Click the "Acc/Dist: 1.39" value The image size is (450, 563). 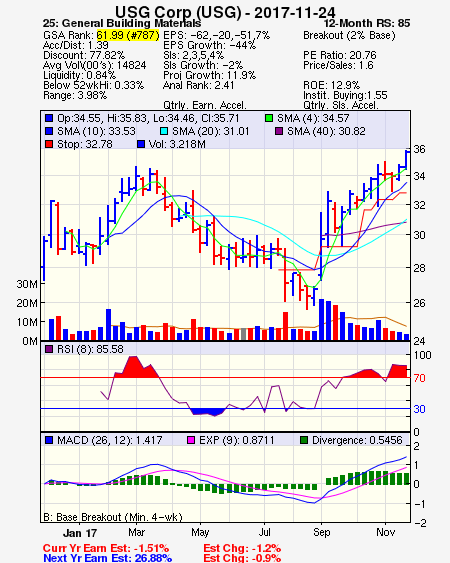point(76,45)
